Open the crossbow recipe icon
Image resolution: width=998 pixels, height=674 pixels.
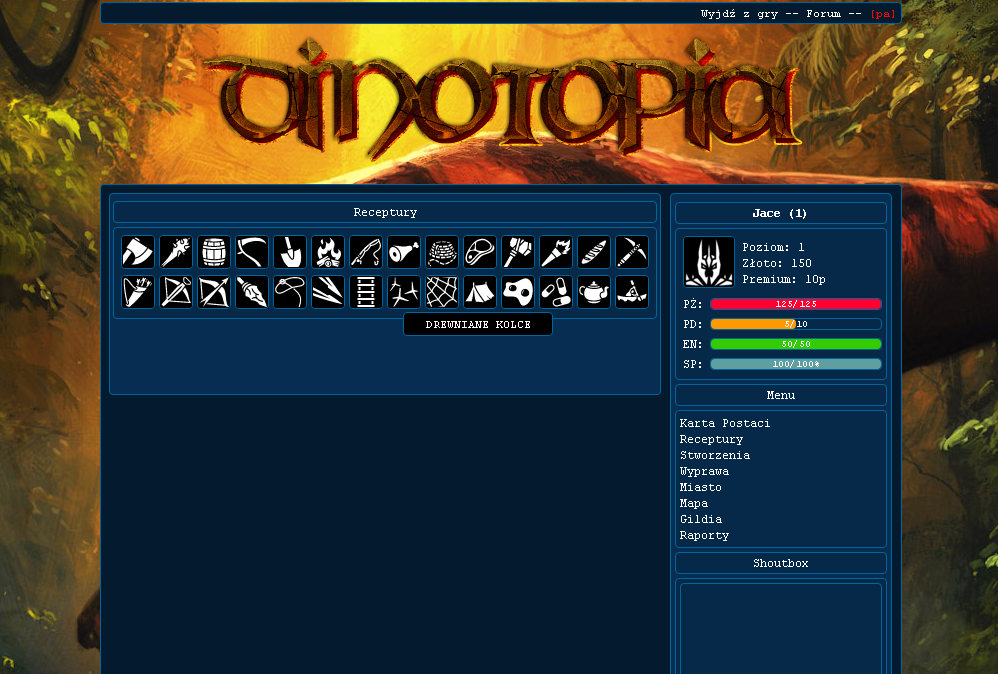coord(176,291)
